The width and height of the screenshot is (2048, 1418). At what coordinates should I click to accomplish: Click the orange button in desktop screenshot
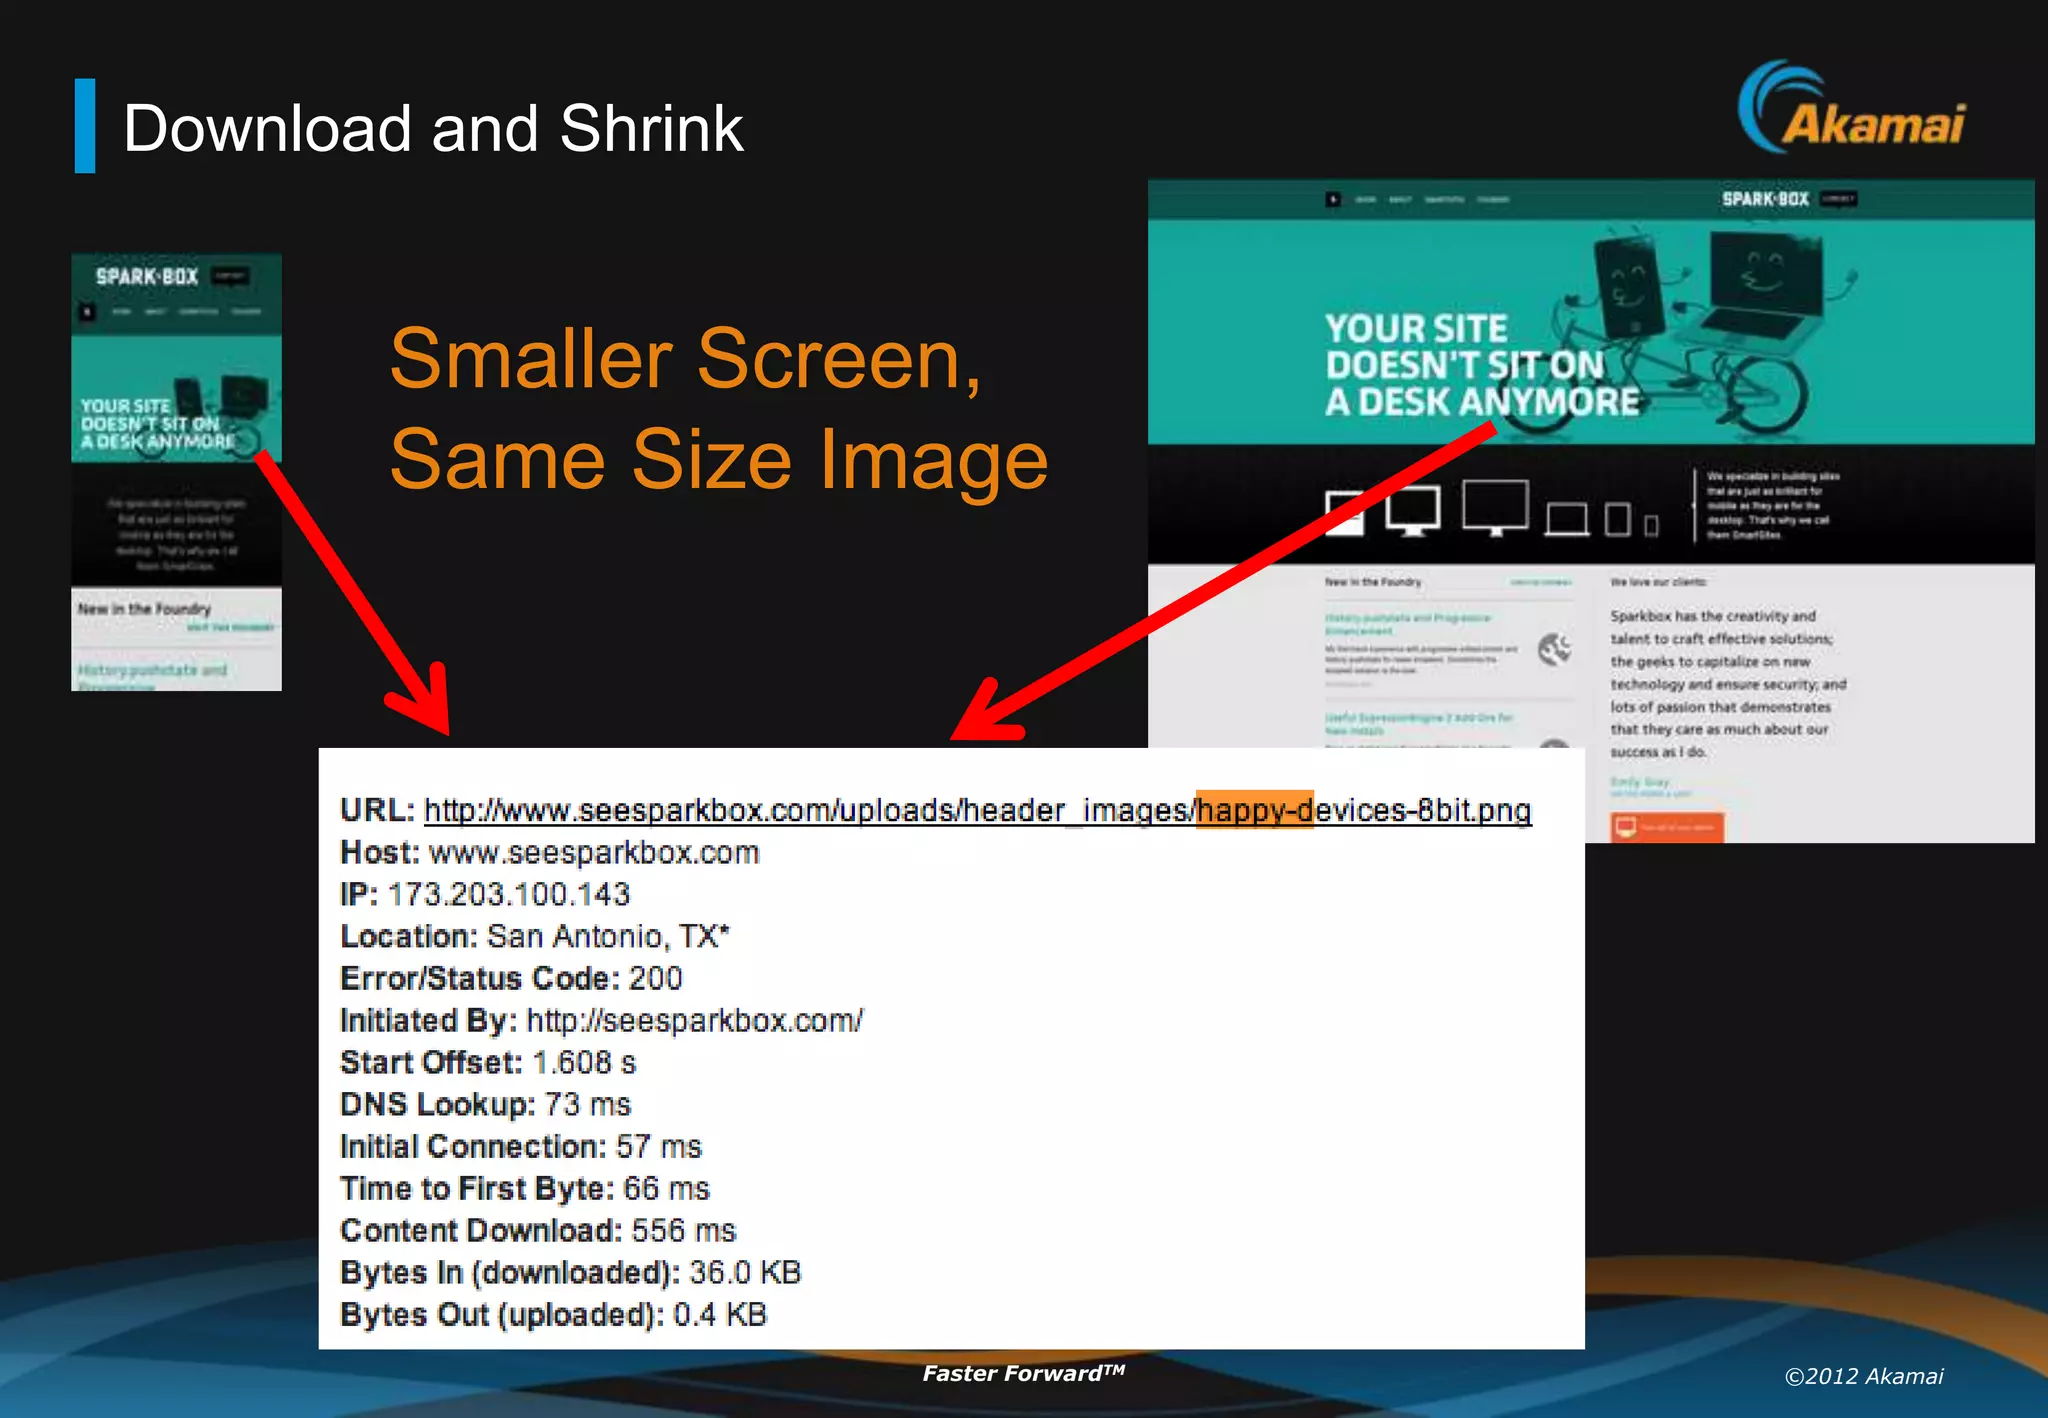tap(1667, 827)
